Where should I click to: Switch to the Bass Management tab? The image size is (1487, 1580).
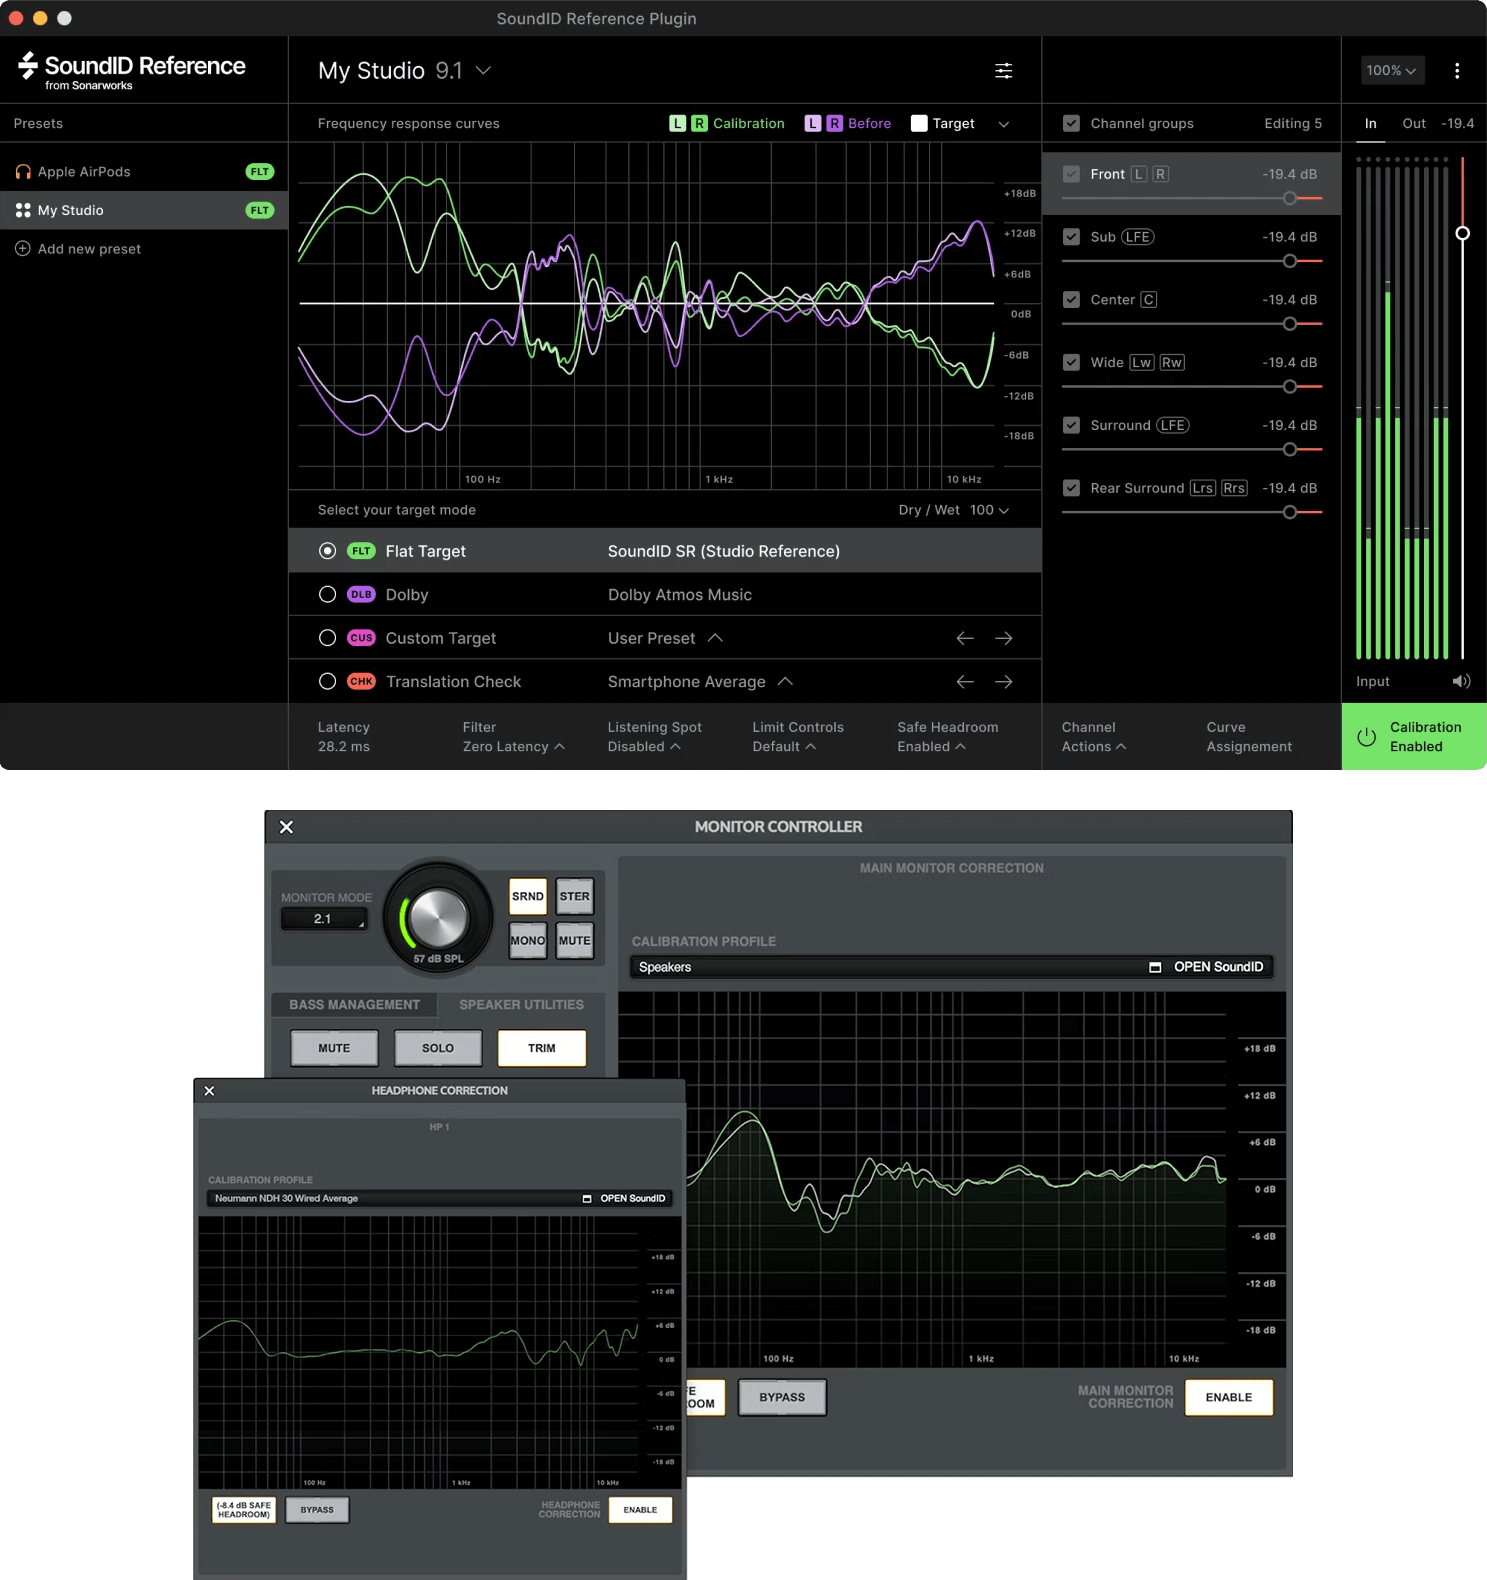354,1005
